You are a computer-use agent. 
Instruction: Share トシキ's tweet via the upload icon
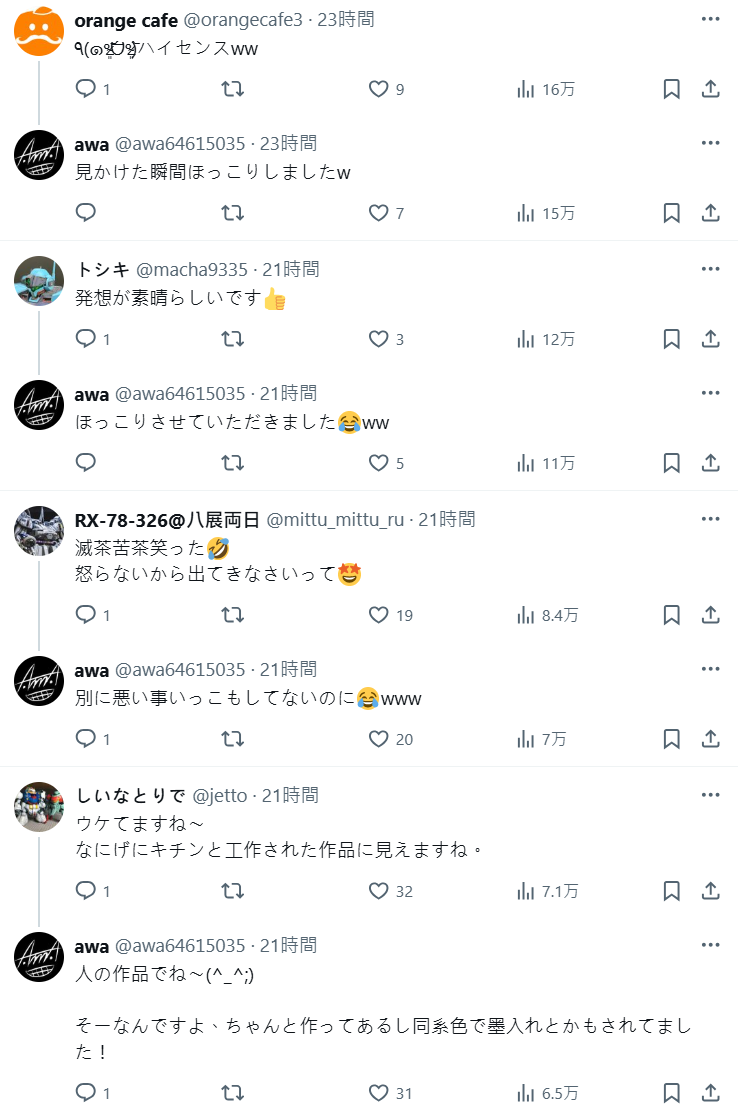pyautogui.click(x=710, y=339)
